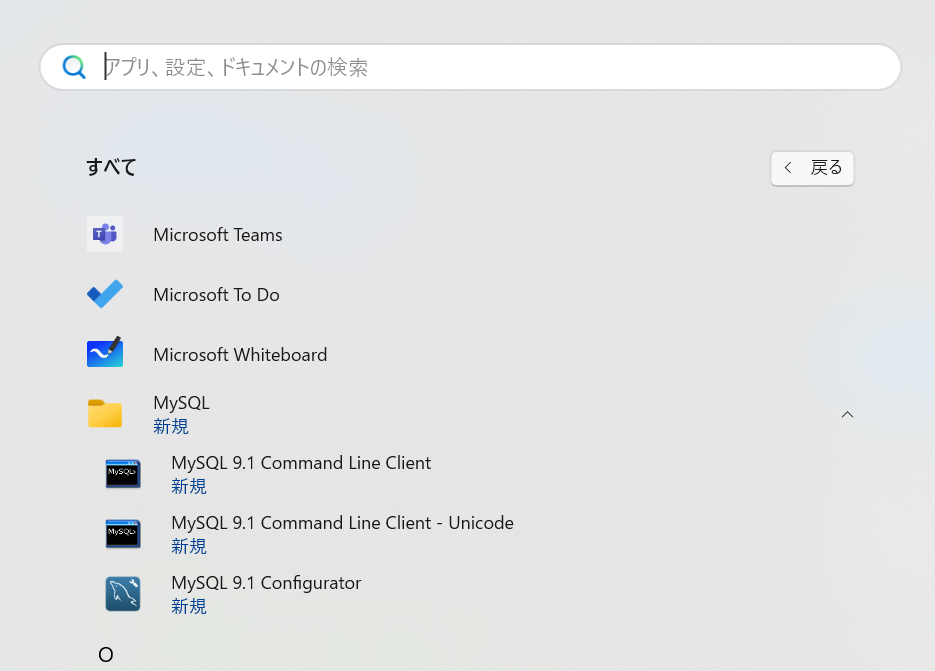The image size is (935, 671).
Task: Select the Microsoft To Do checkmark icon
Action: click(105, 294)
